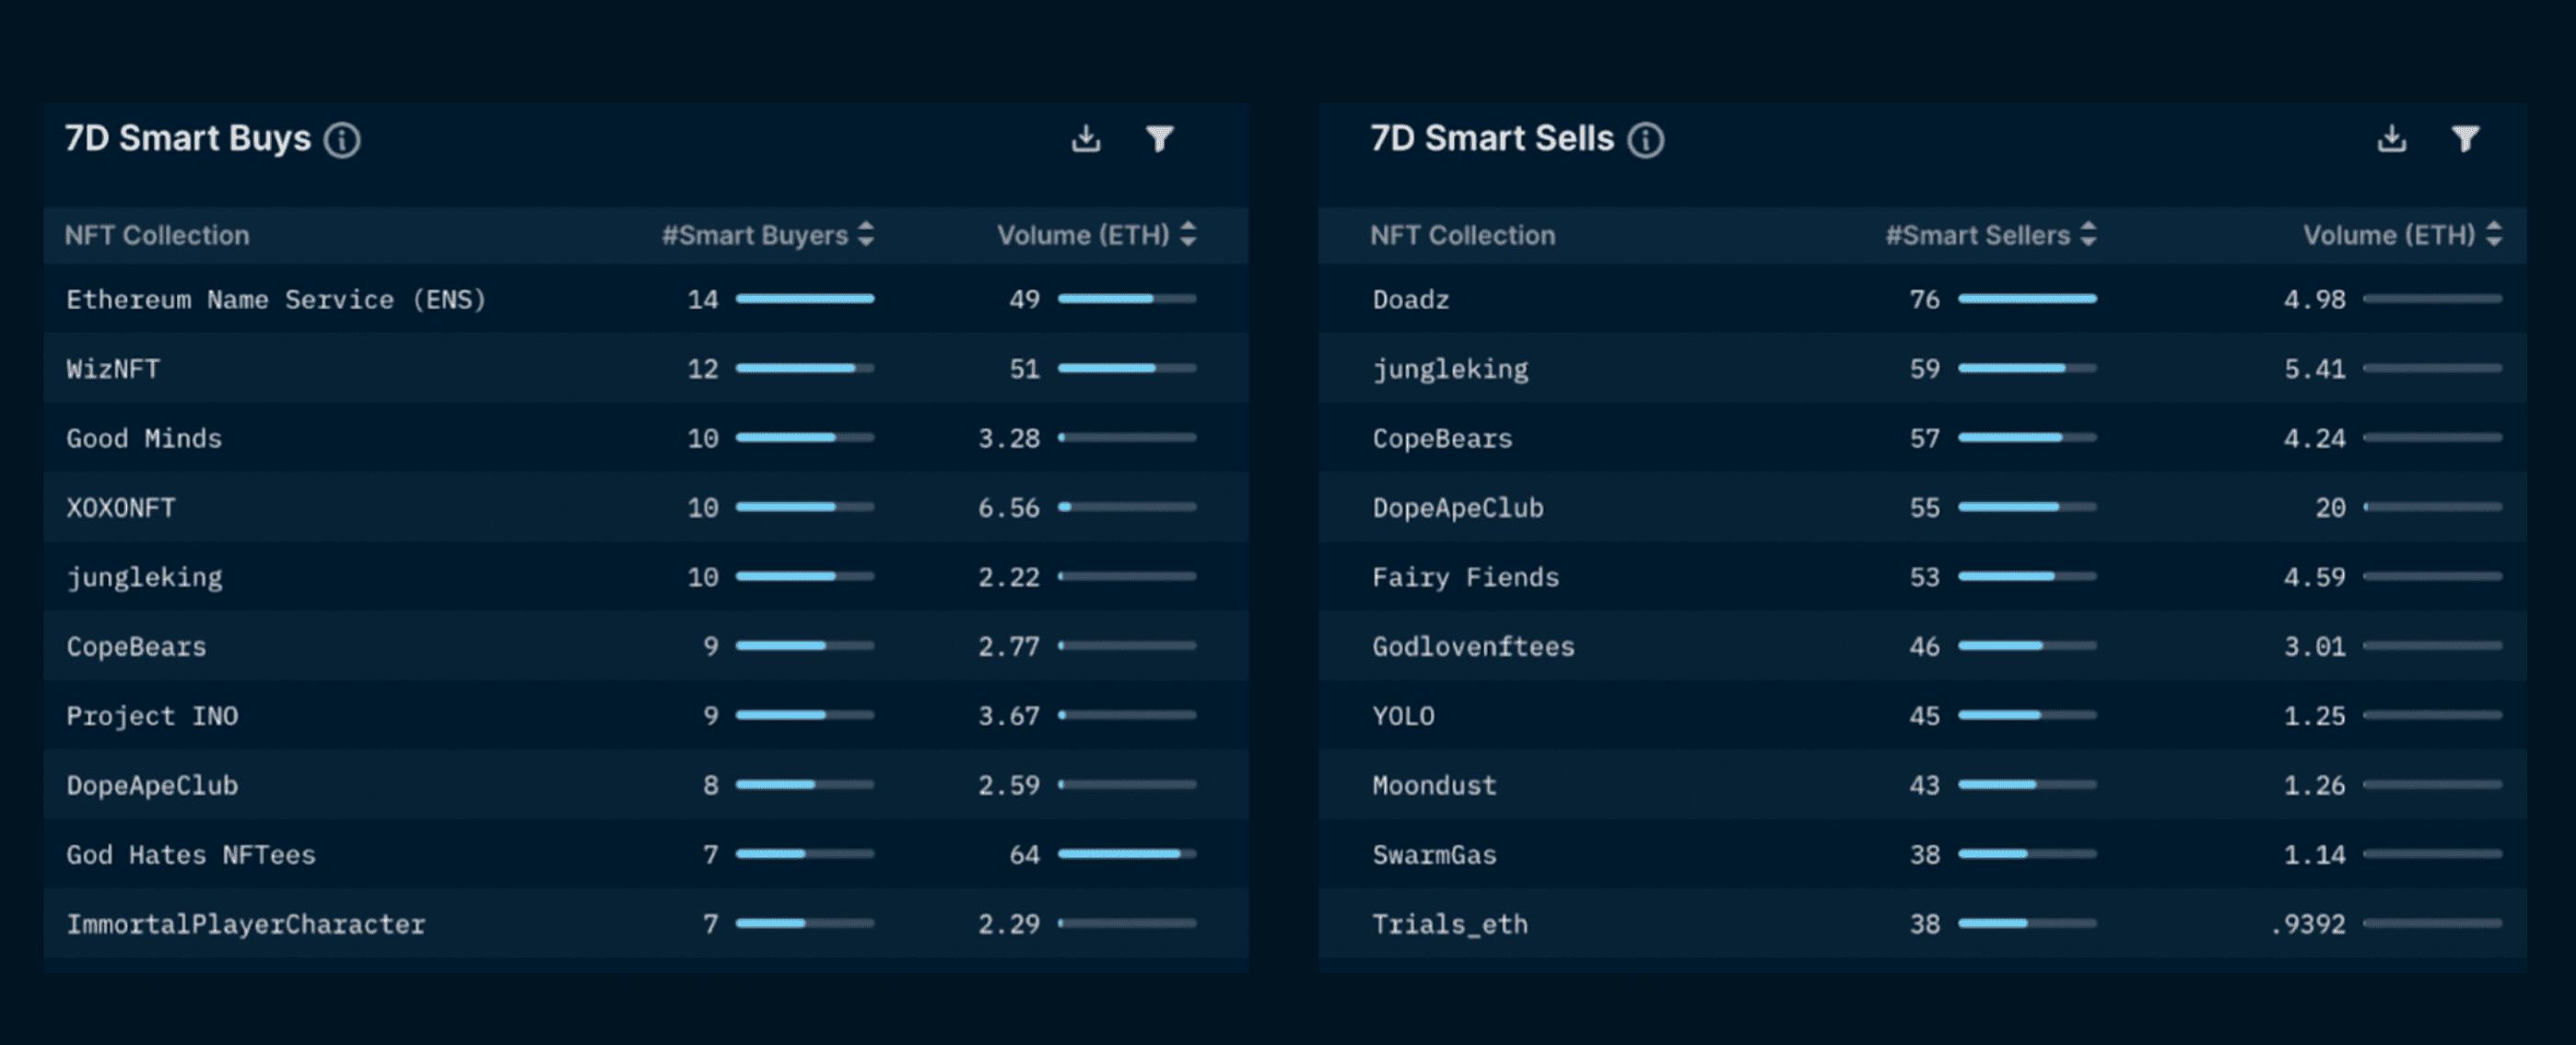The image size is (2576, 1045).
Task: Open CopeBears in Smart Buys table
Action: 136,646
